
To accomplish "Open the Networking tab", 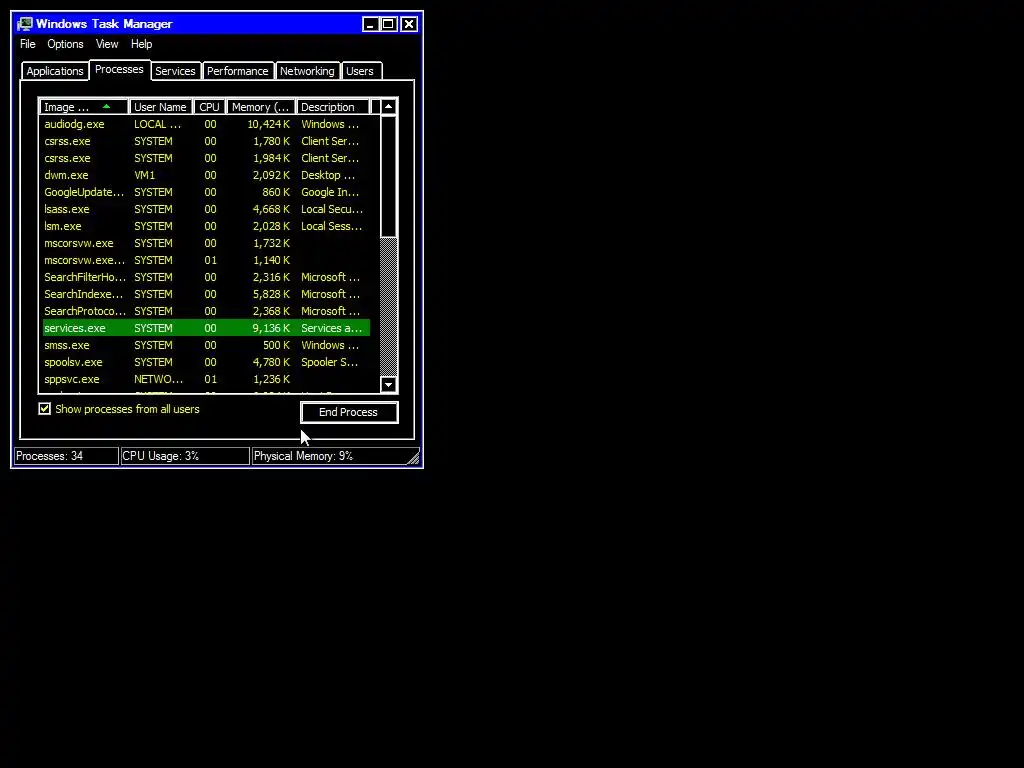I will pyautogui.click(x=307, y=71).
